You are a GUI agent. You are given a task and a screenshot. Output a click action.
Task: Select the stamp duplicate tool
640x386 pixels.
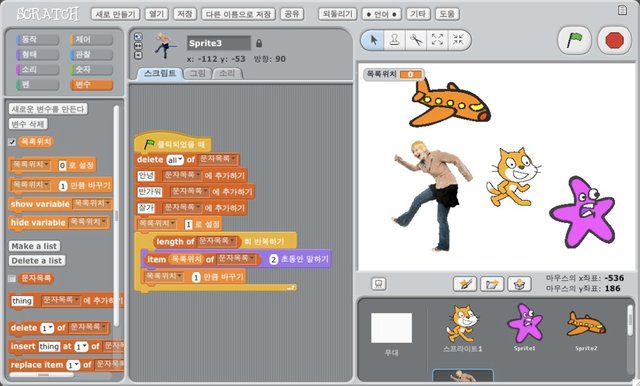394,40
